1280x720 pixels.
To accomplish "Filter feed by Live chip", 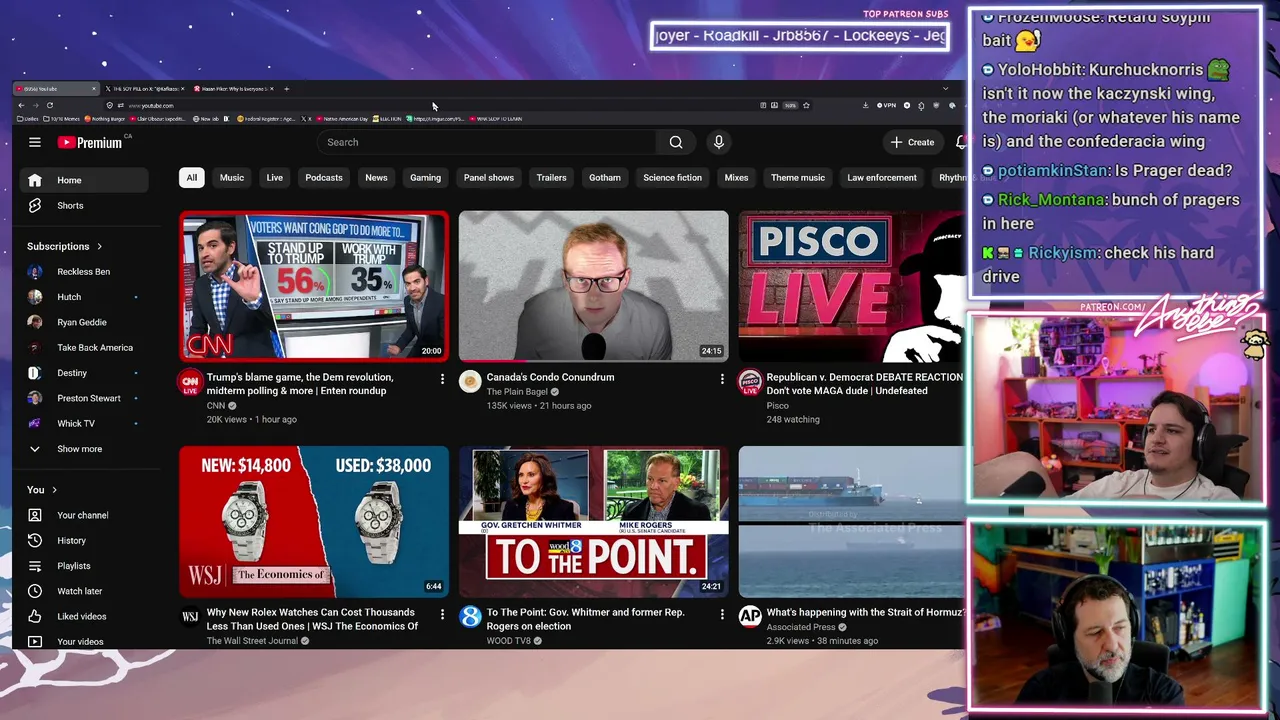I will (x=274, y=178).
